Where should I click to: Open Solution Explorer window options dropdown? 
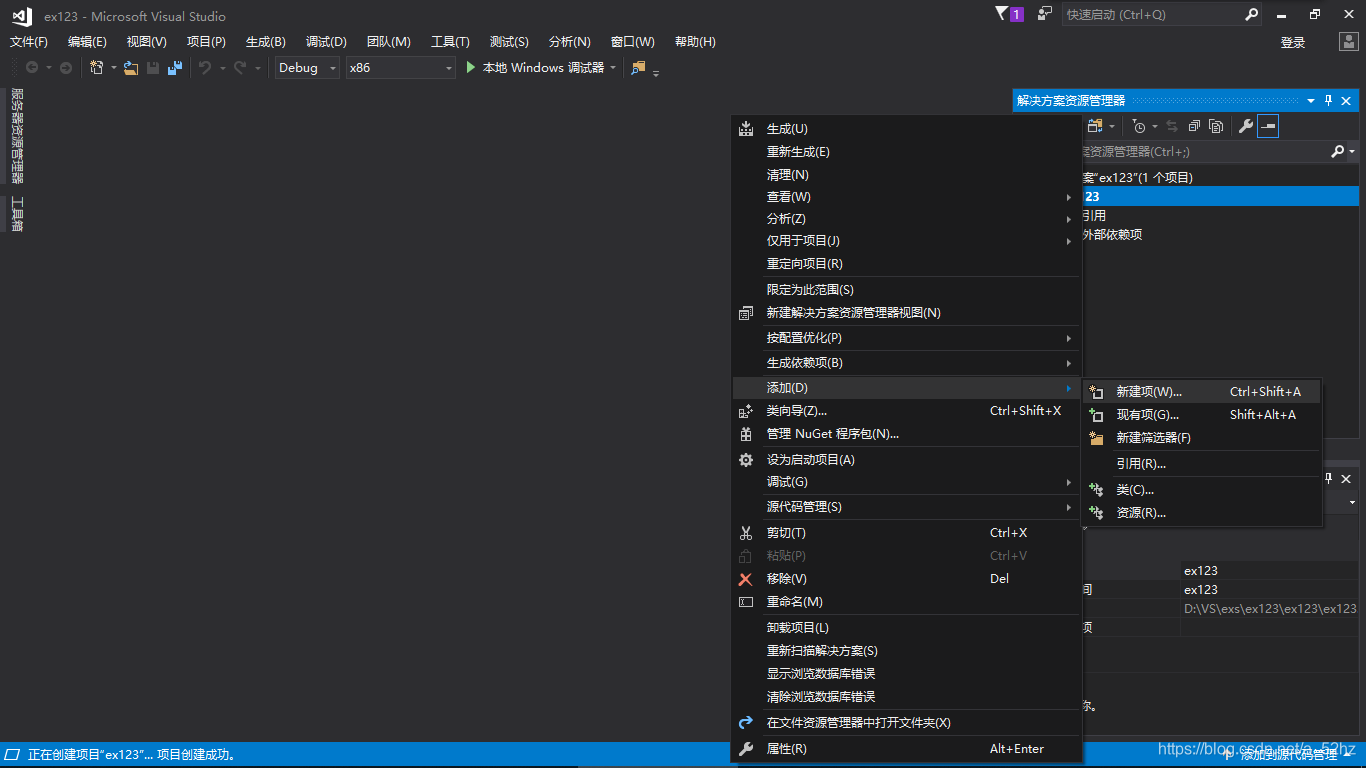1311,101
